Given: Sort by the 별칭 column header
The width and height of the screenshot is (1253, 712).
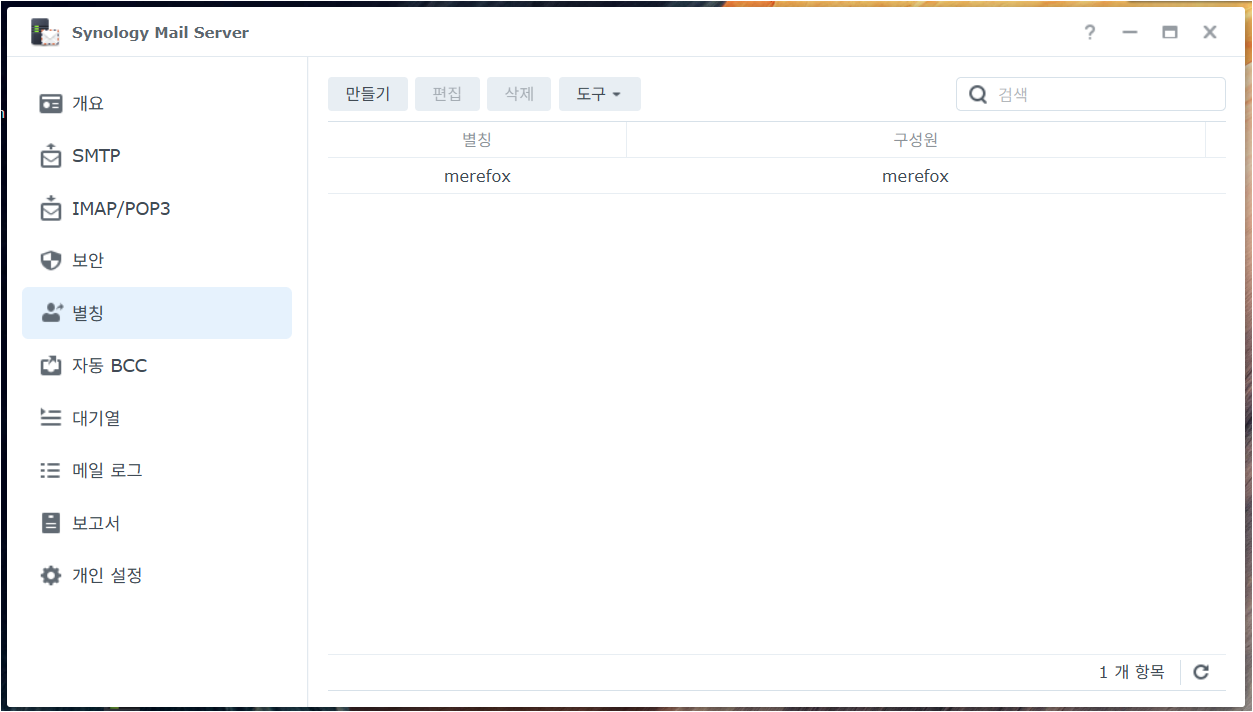Looking at the screenshot, I should (477, 139).
